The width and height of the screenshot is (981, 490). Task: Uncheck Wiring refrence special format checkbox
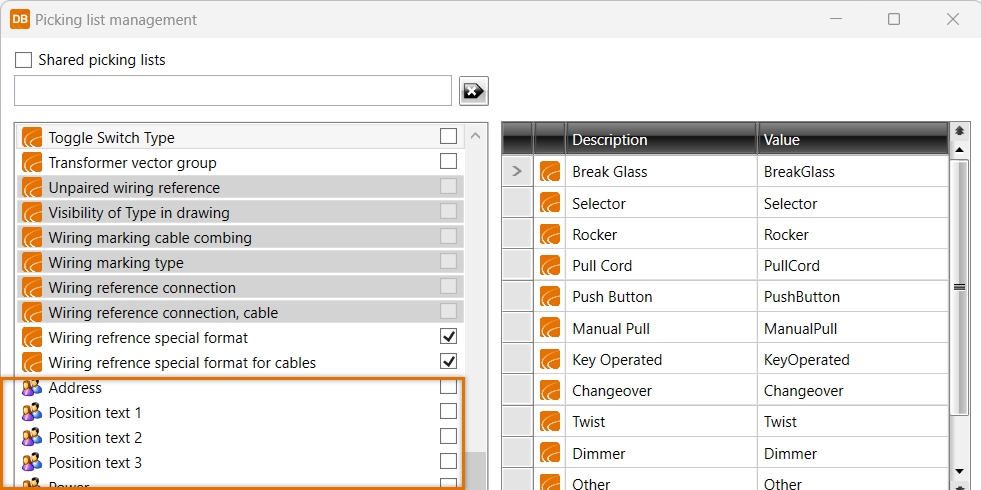[449, 337]
